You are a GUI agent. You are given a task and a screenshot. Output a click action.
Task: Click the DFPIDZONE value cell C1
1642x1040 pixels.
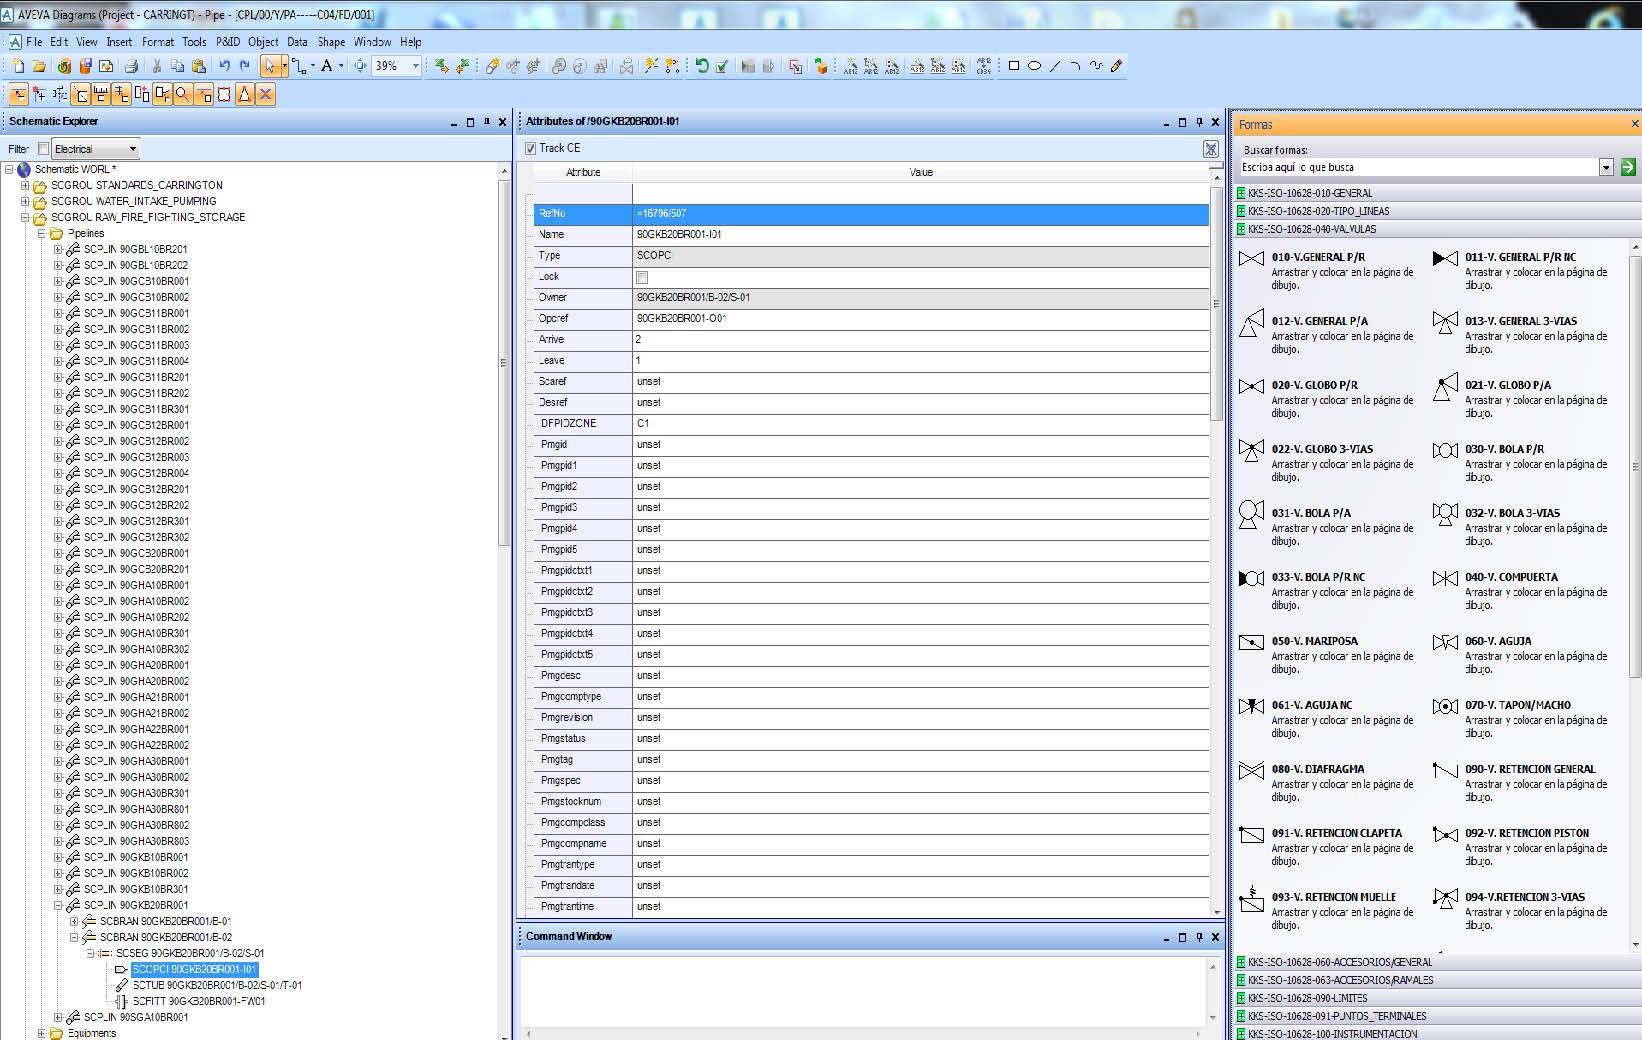pos(920,424)
